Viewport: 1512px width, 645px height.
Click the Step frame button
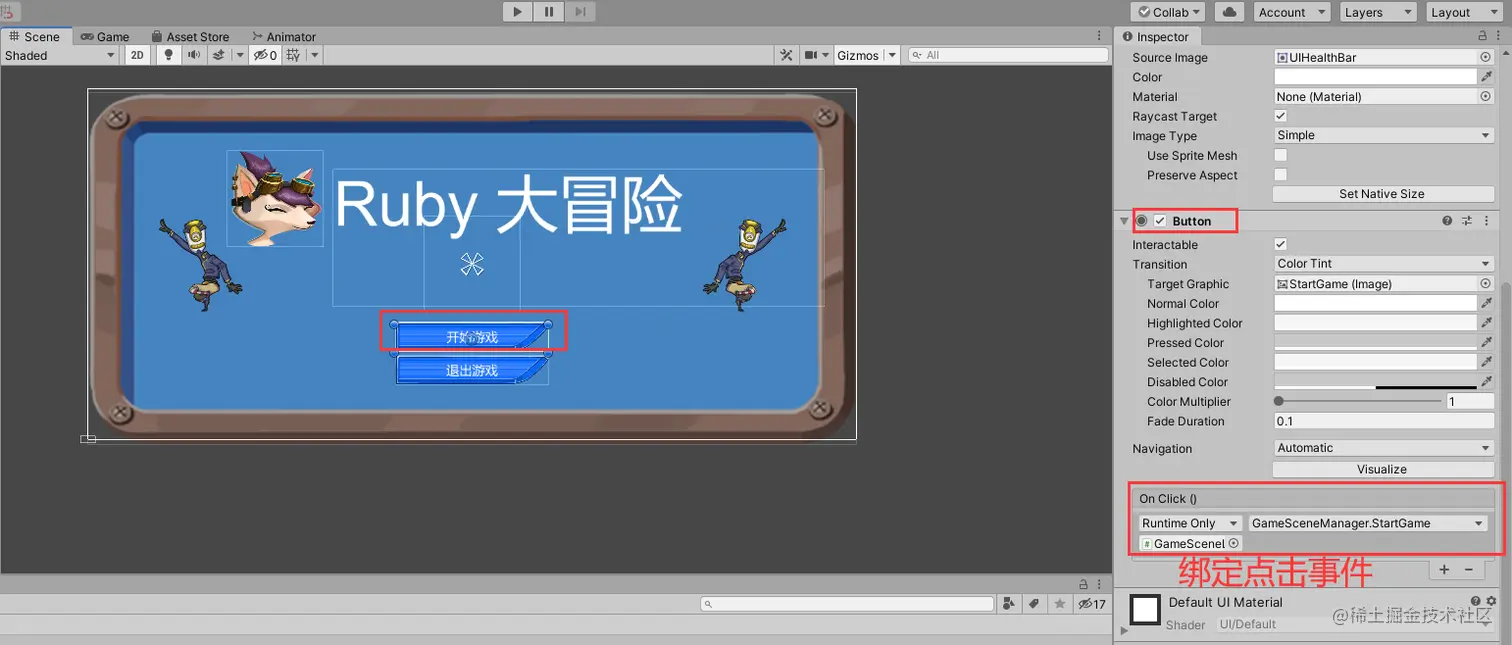580,12
